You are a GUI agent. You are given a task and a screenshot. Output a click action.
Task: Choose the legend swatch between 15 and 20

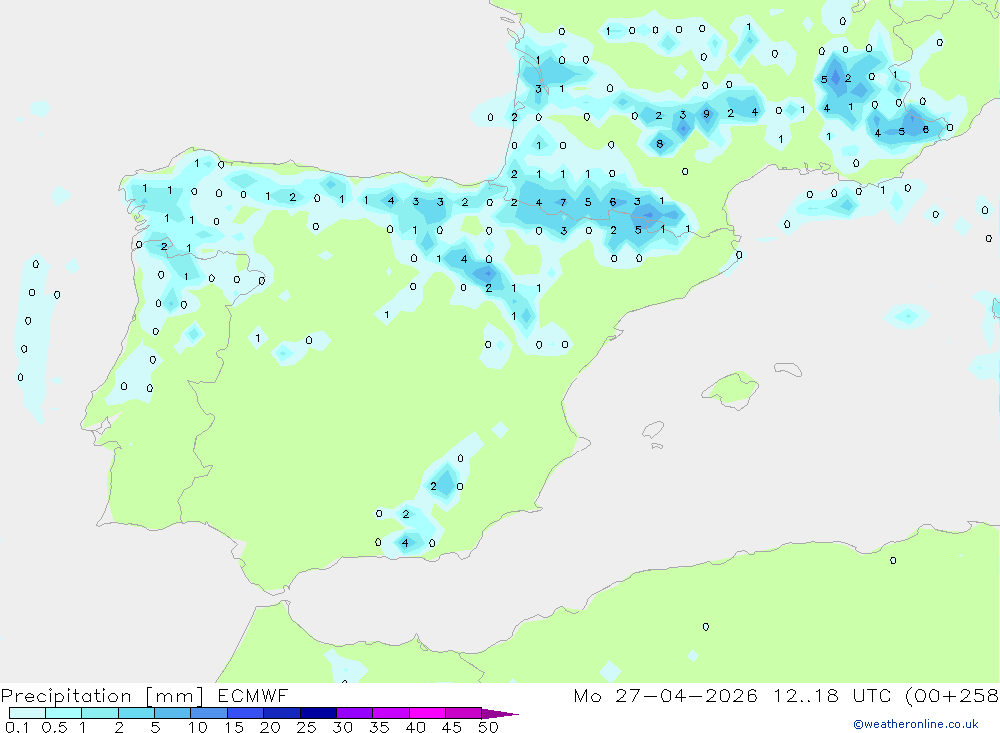[245, 713]
